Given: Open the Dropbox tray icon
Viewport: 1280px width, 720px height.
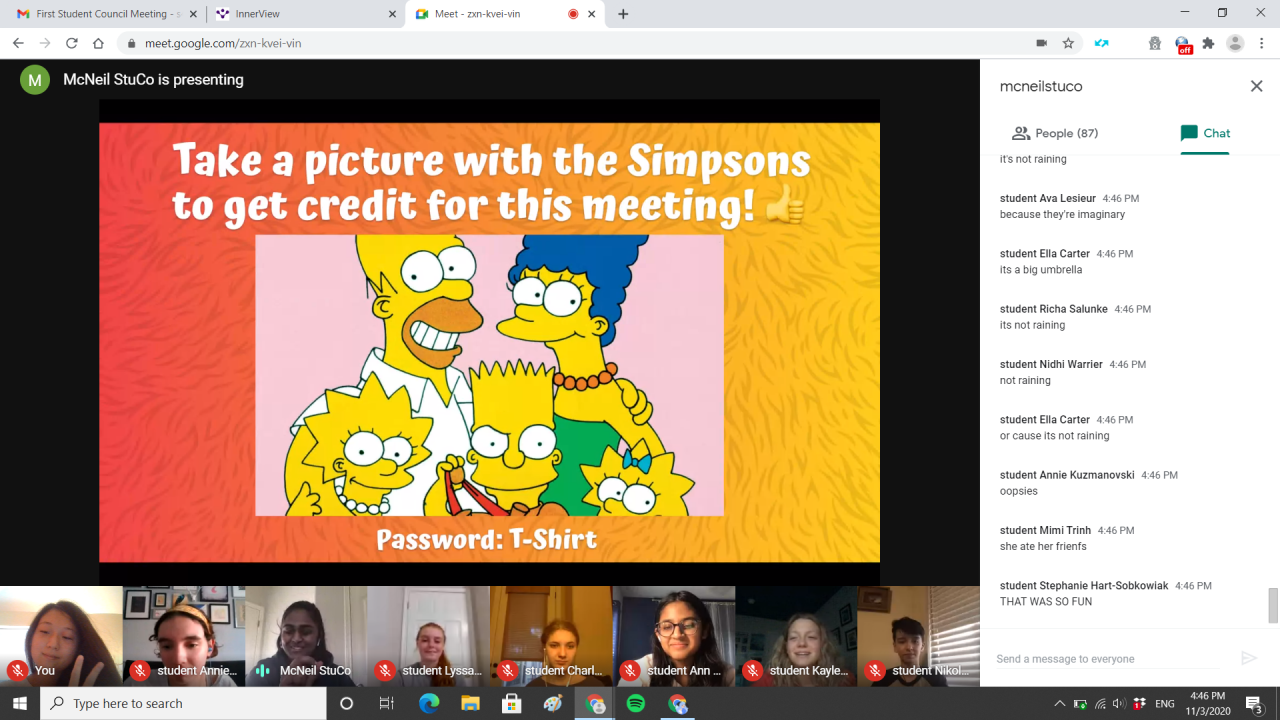Looking at the screenshot, I should pyautogui.click(x=1138, y=704).
